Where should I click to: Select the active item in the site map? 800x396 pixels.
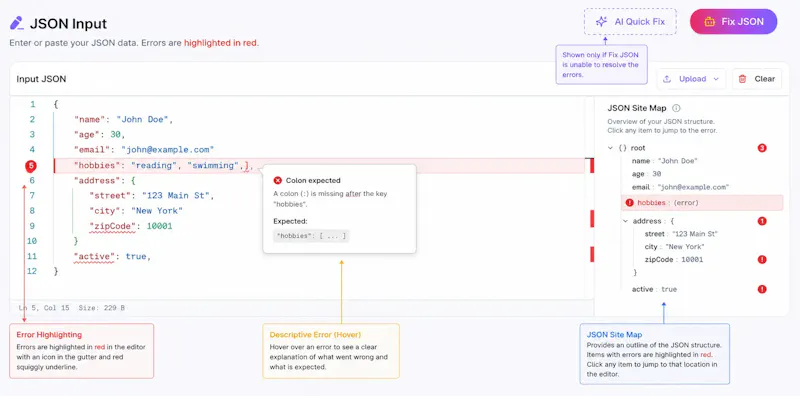tap(654, 289)
